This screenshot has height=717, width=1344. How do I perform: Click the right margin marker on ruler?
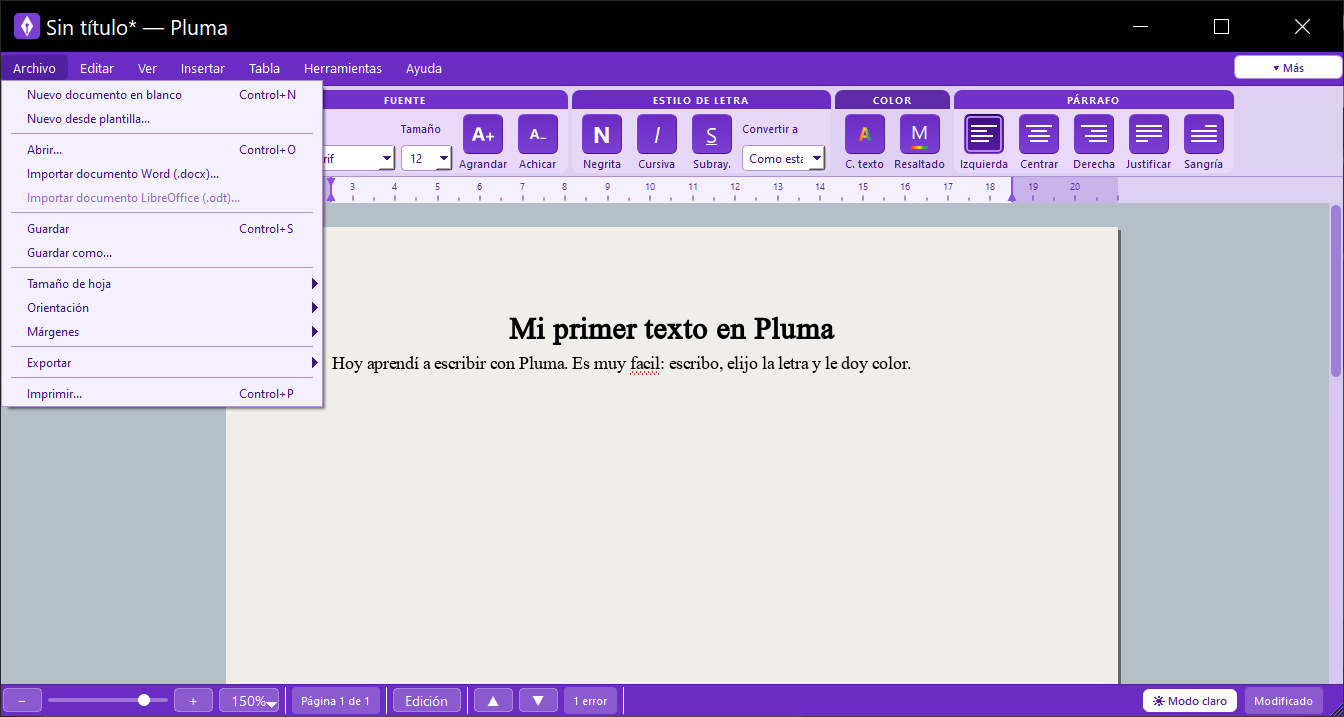[x=1011, y=197]
